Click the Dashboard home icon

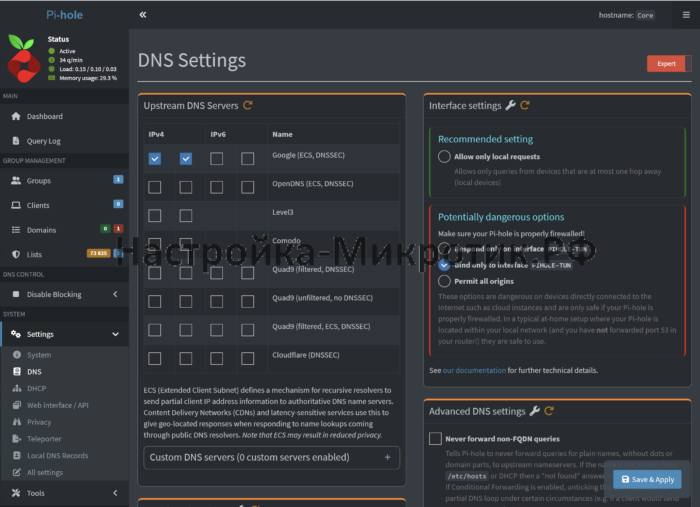[x=16, y=116]
